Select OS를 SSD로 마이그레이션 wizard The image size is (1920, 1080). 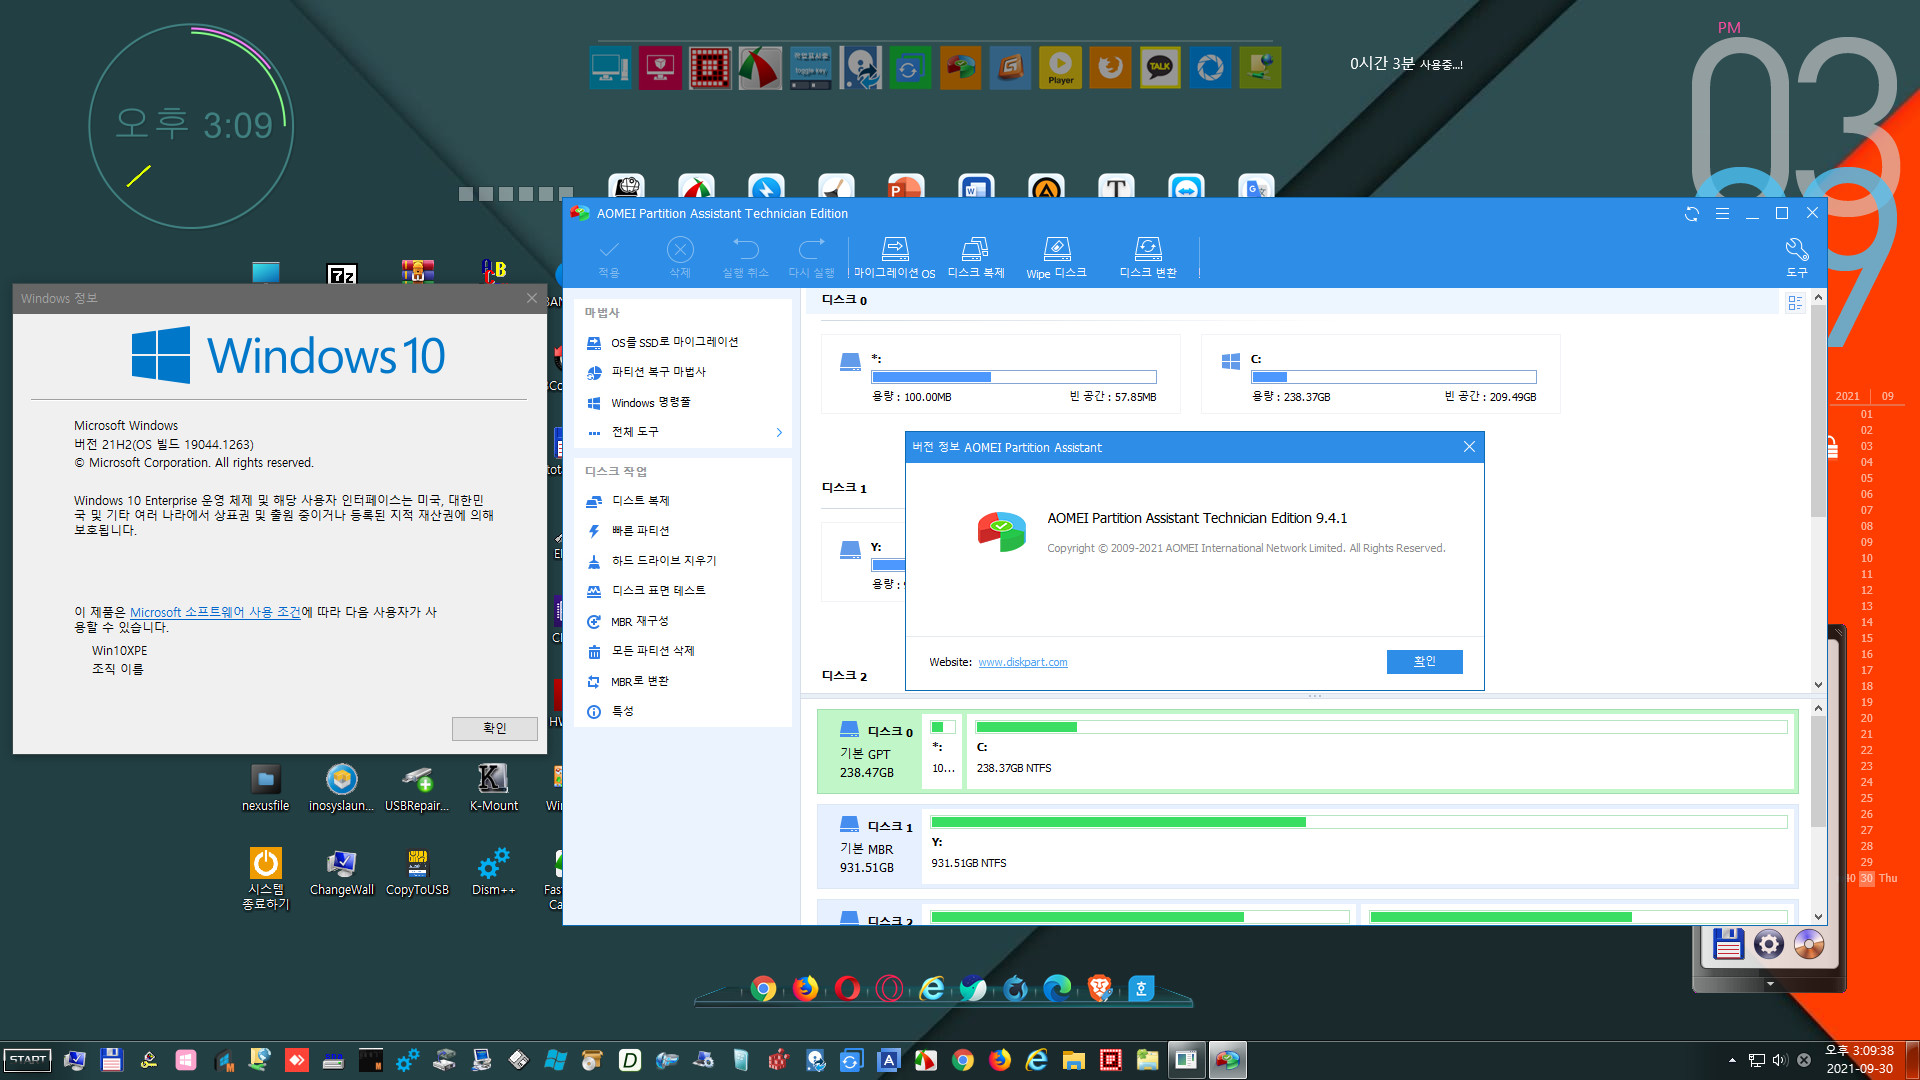click(674, 342)
